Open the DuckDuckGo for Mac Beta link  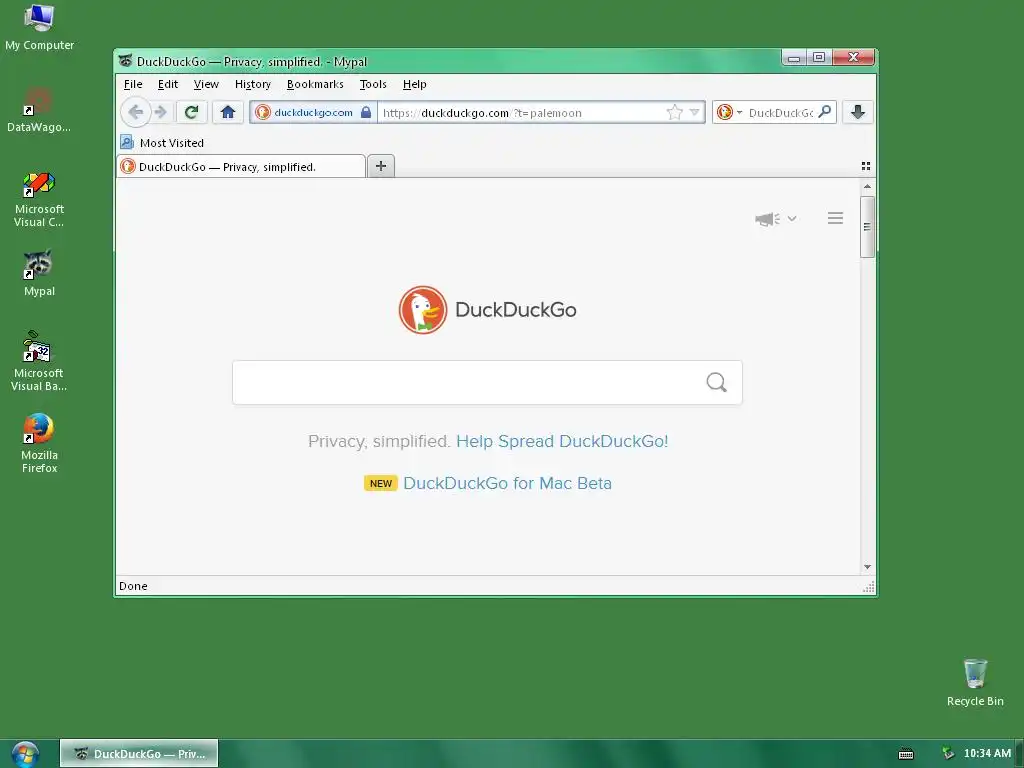(x=507, y=483)
